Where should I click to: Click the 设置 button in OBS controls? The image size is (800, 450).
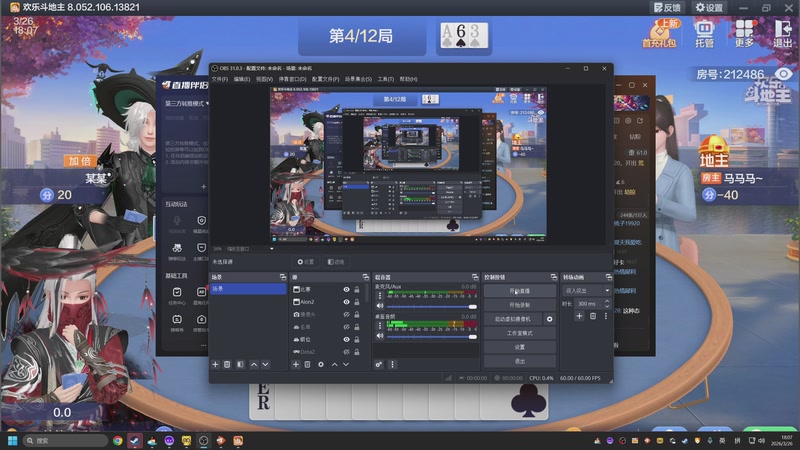[x=519, y=347]
